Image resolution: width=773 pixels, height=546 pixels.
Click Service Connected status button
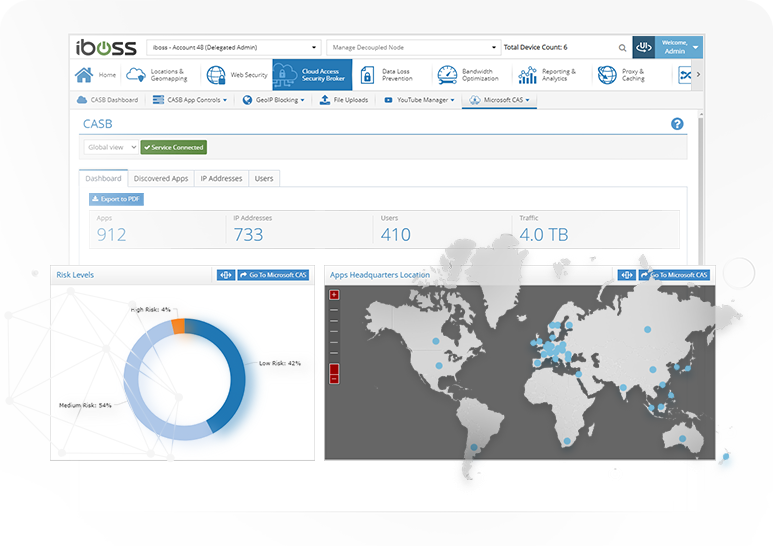point(174,147)
